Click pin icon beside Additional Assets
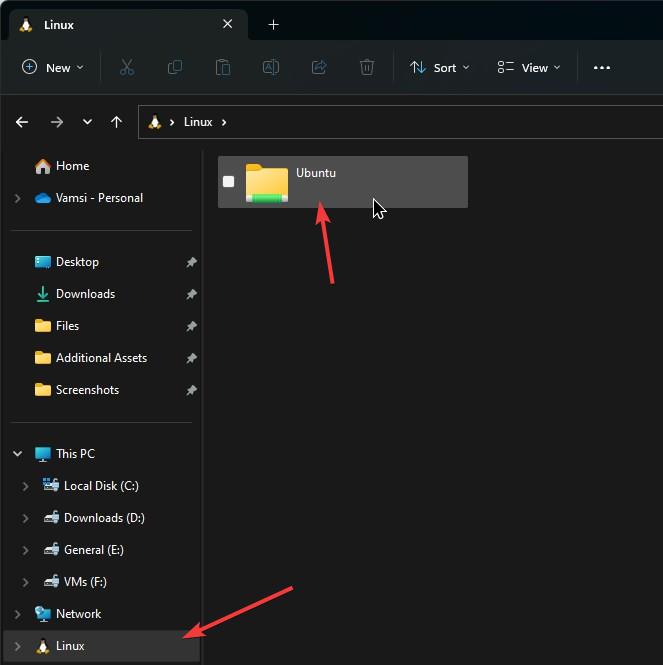Viewport: 663px width, 665px height. tap(191, 358)
